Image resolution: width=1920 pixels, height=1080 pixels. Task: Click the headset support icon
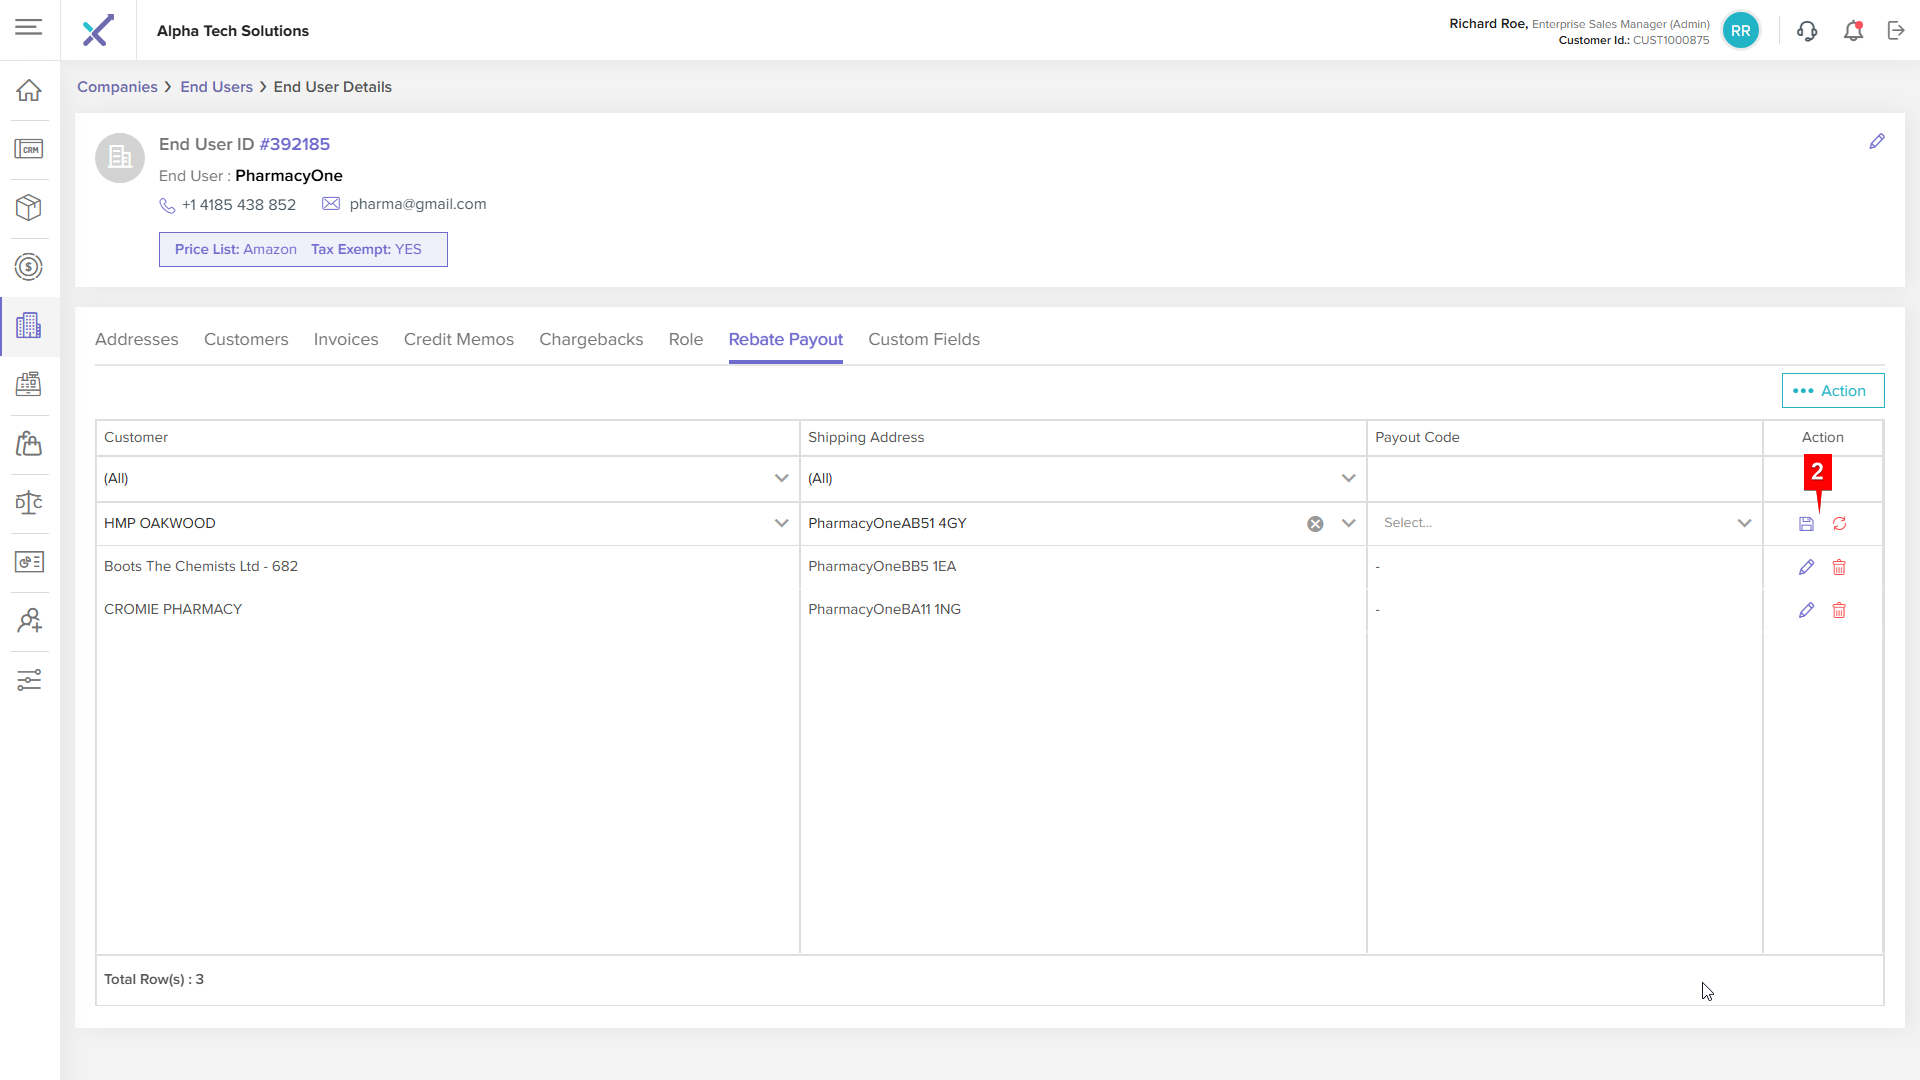pyautogui.click(x=1807, y=31)
